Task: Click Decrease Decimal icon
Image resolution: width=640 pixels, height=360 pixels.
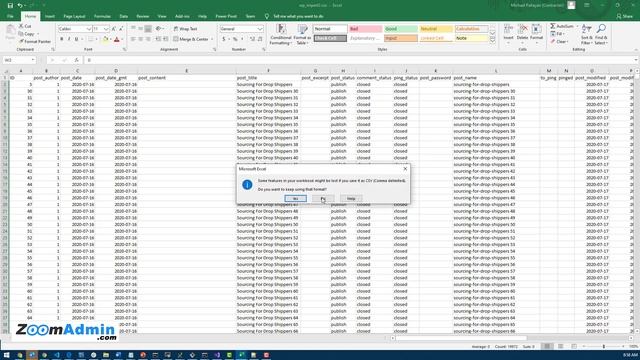Action: click(260, 39)
